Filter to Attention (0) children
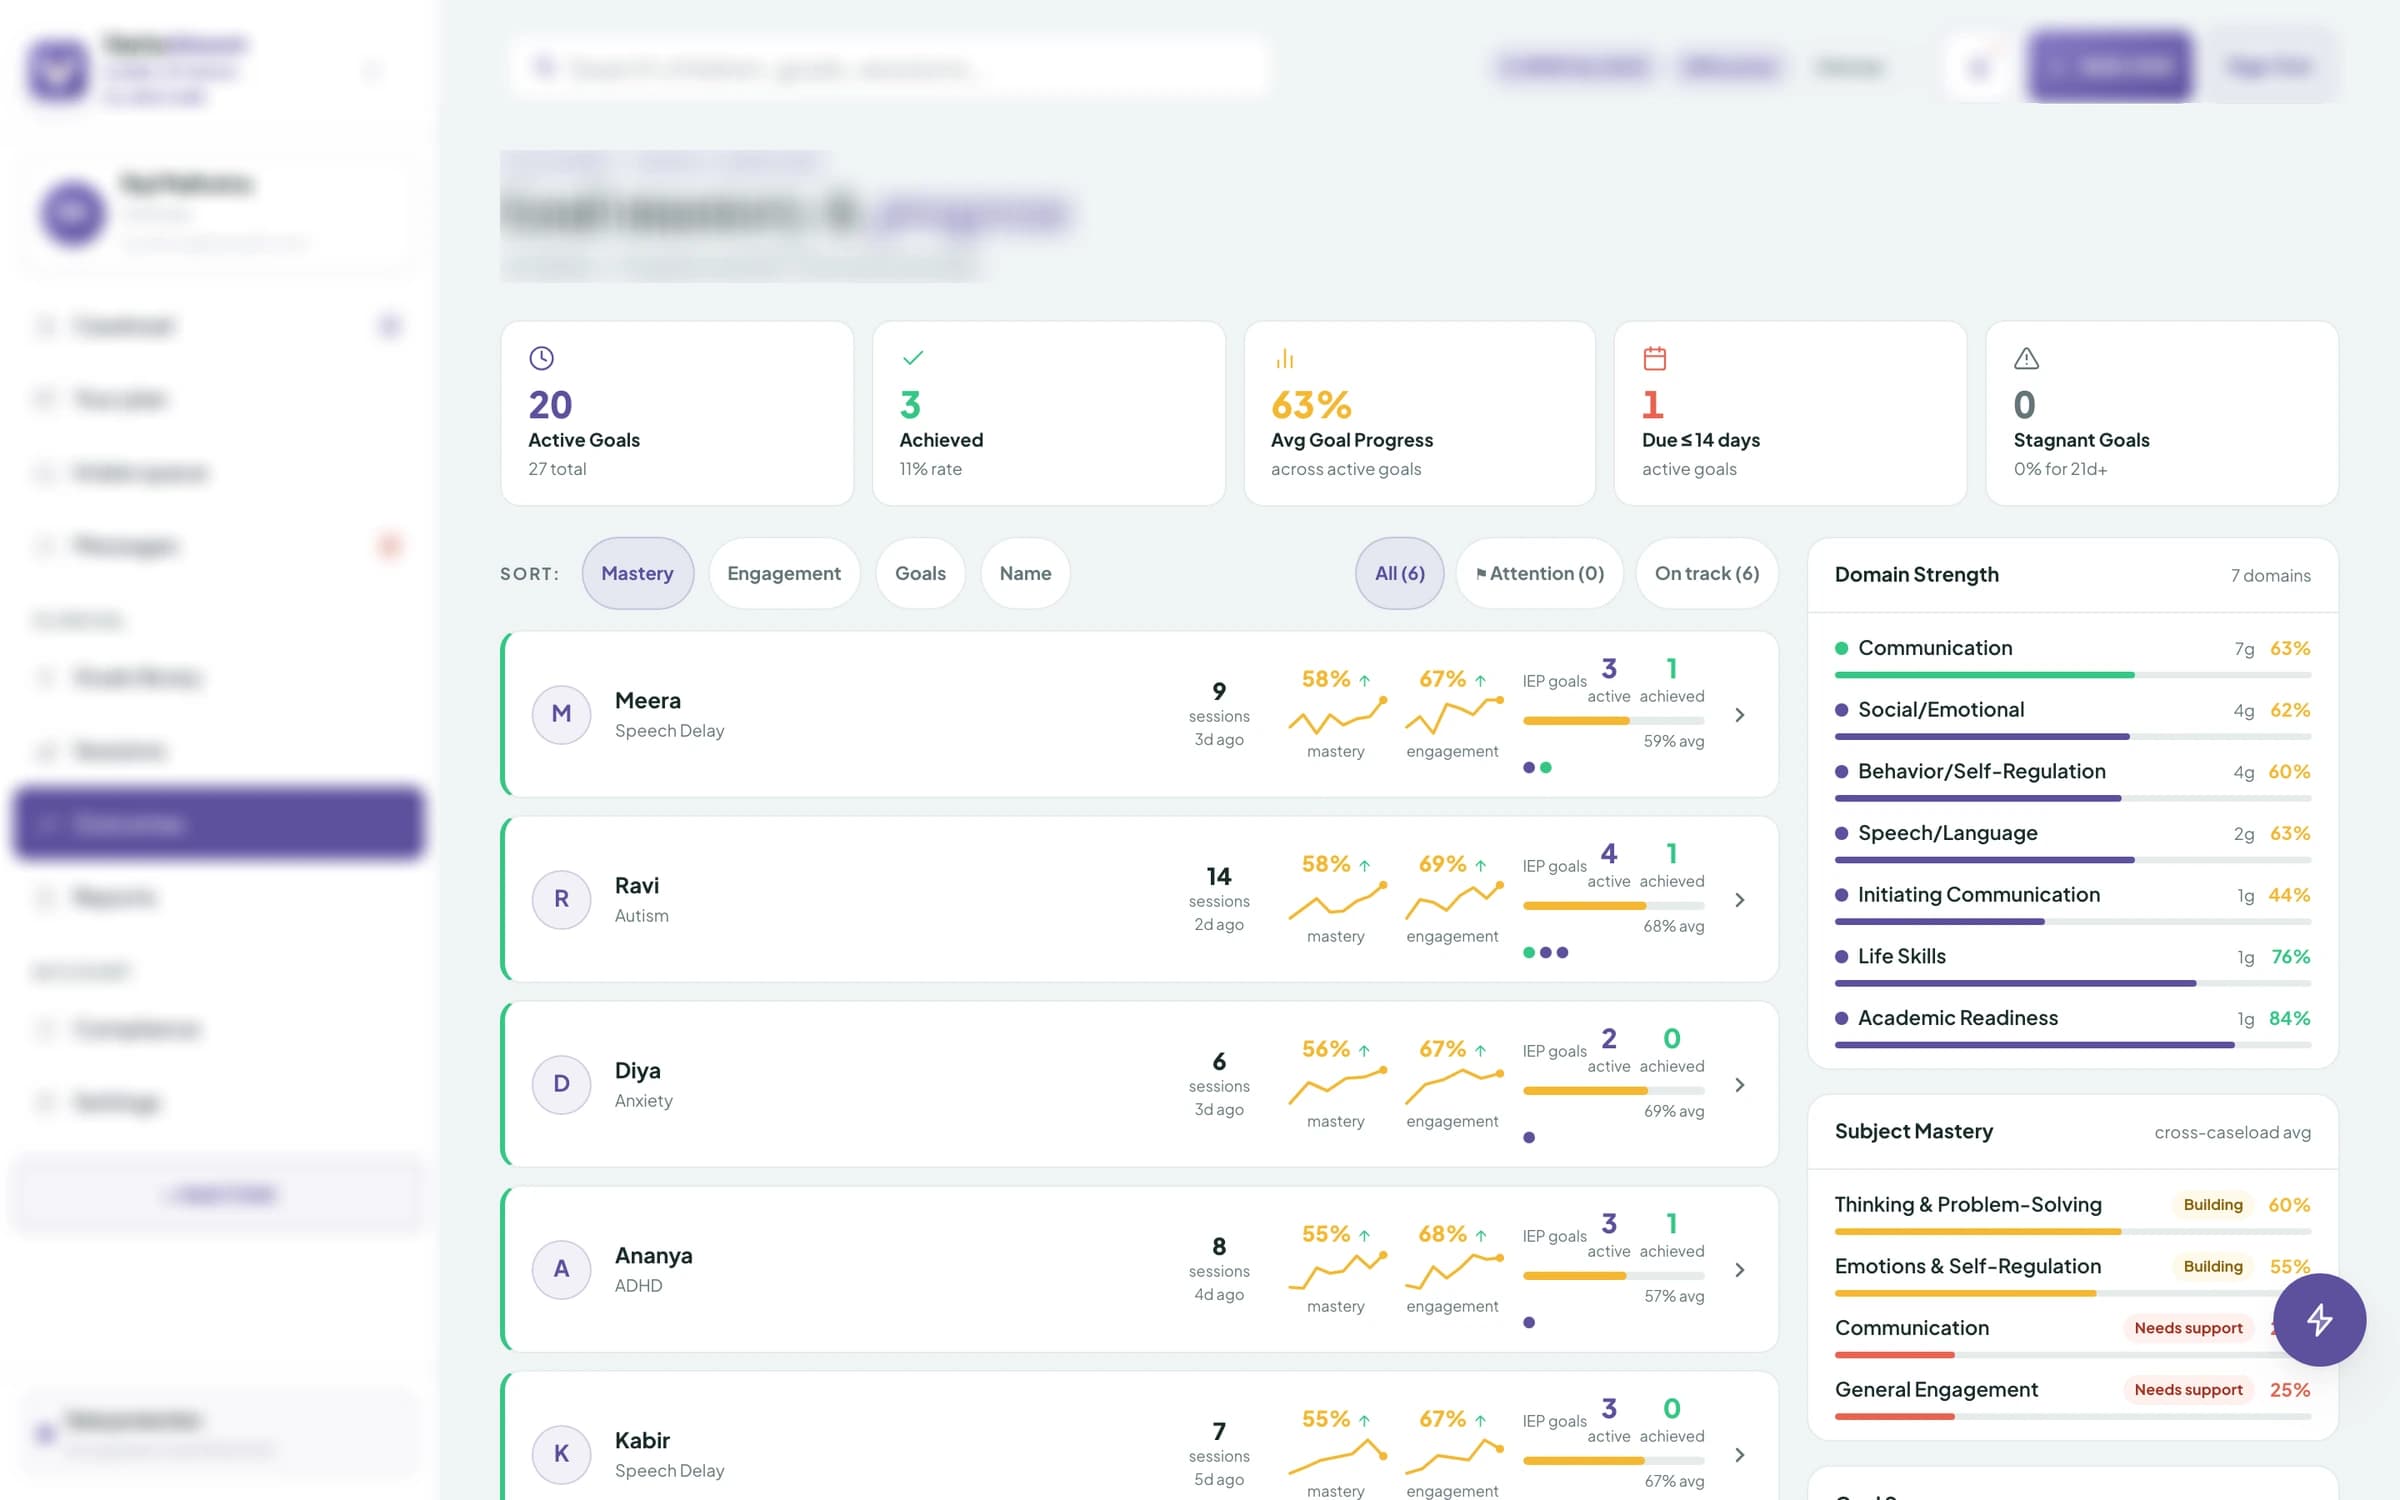2400x1500 pixels. (1539, 573)
